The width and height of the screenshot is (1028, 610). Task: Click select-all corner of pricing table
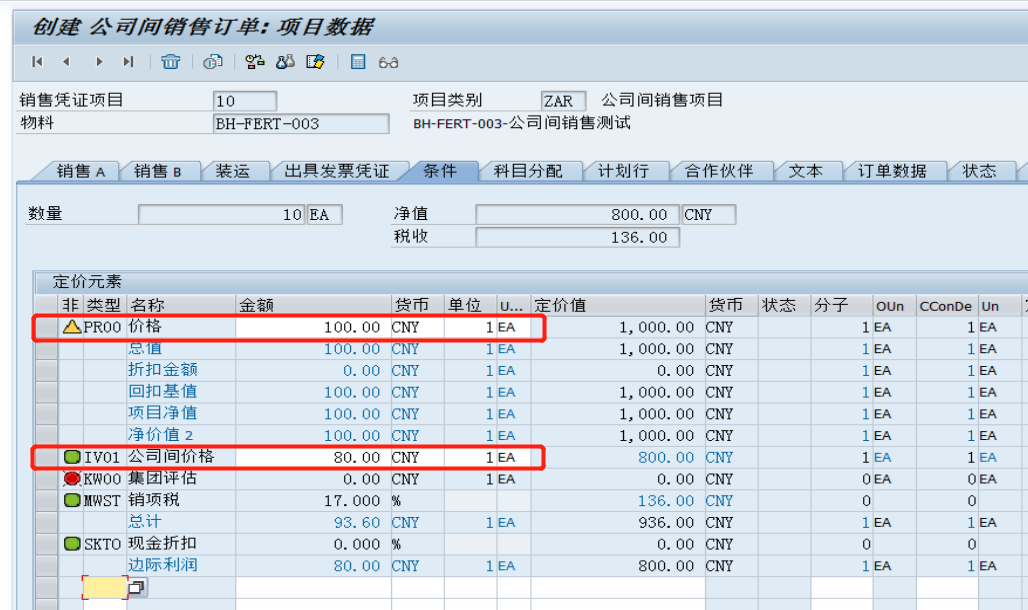coord(46,305)
